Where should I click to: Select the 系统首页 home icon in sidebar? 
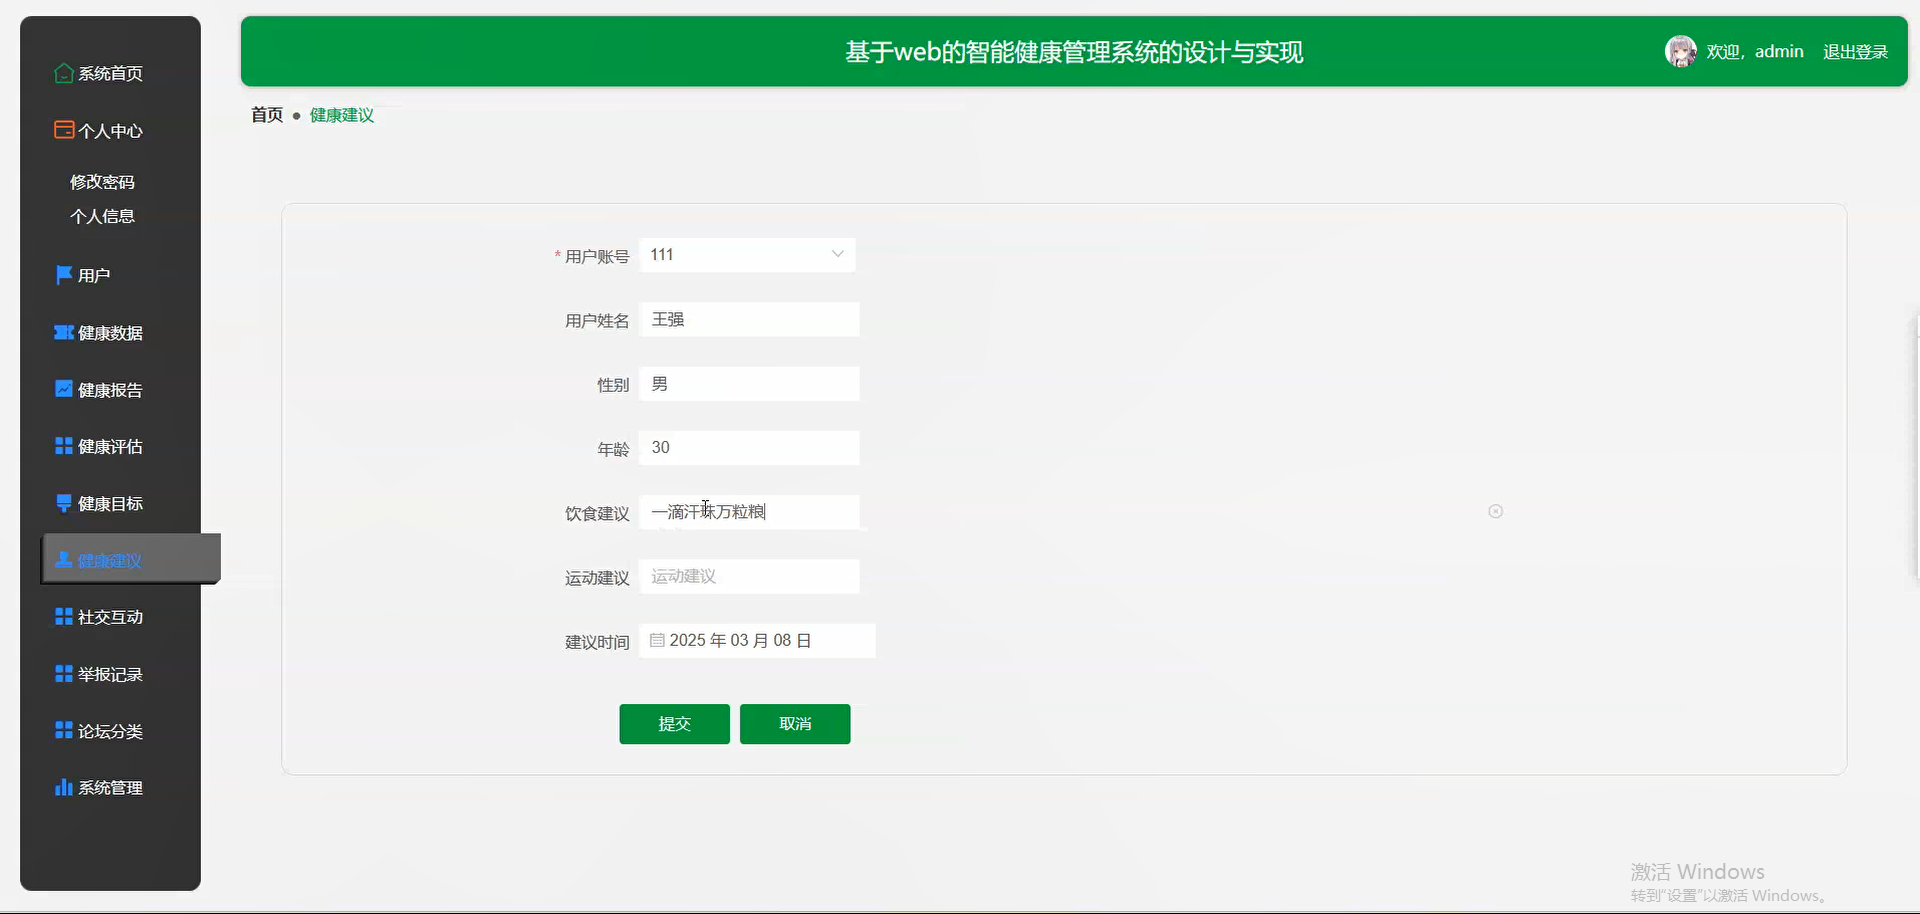pos(62,73)
